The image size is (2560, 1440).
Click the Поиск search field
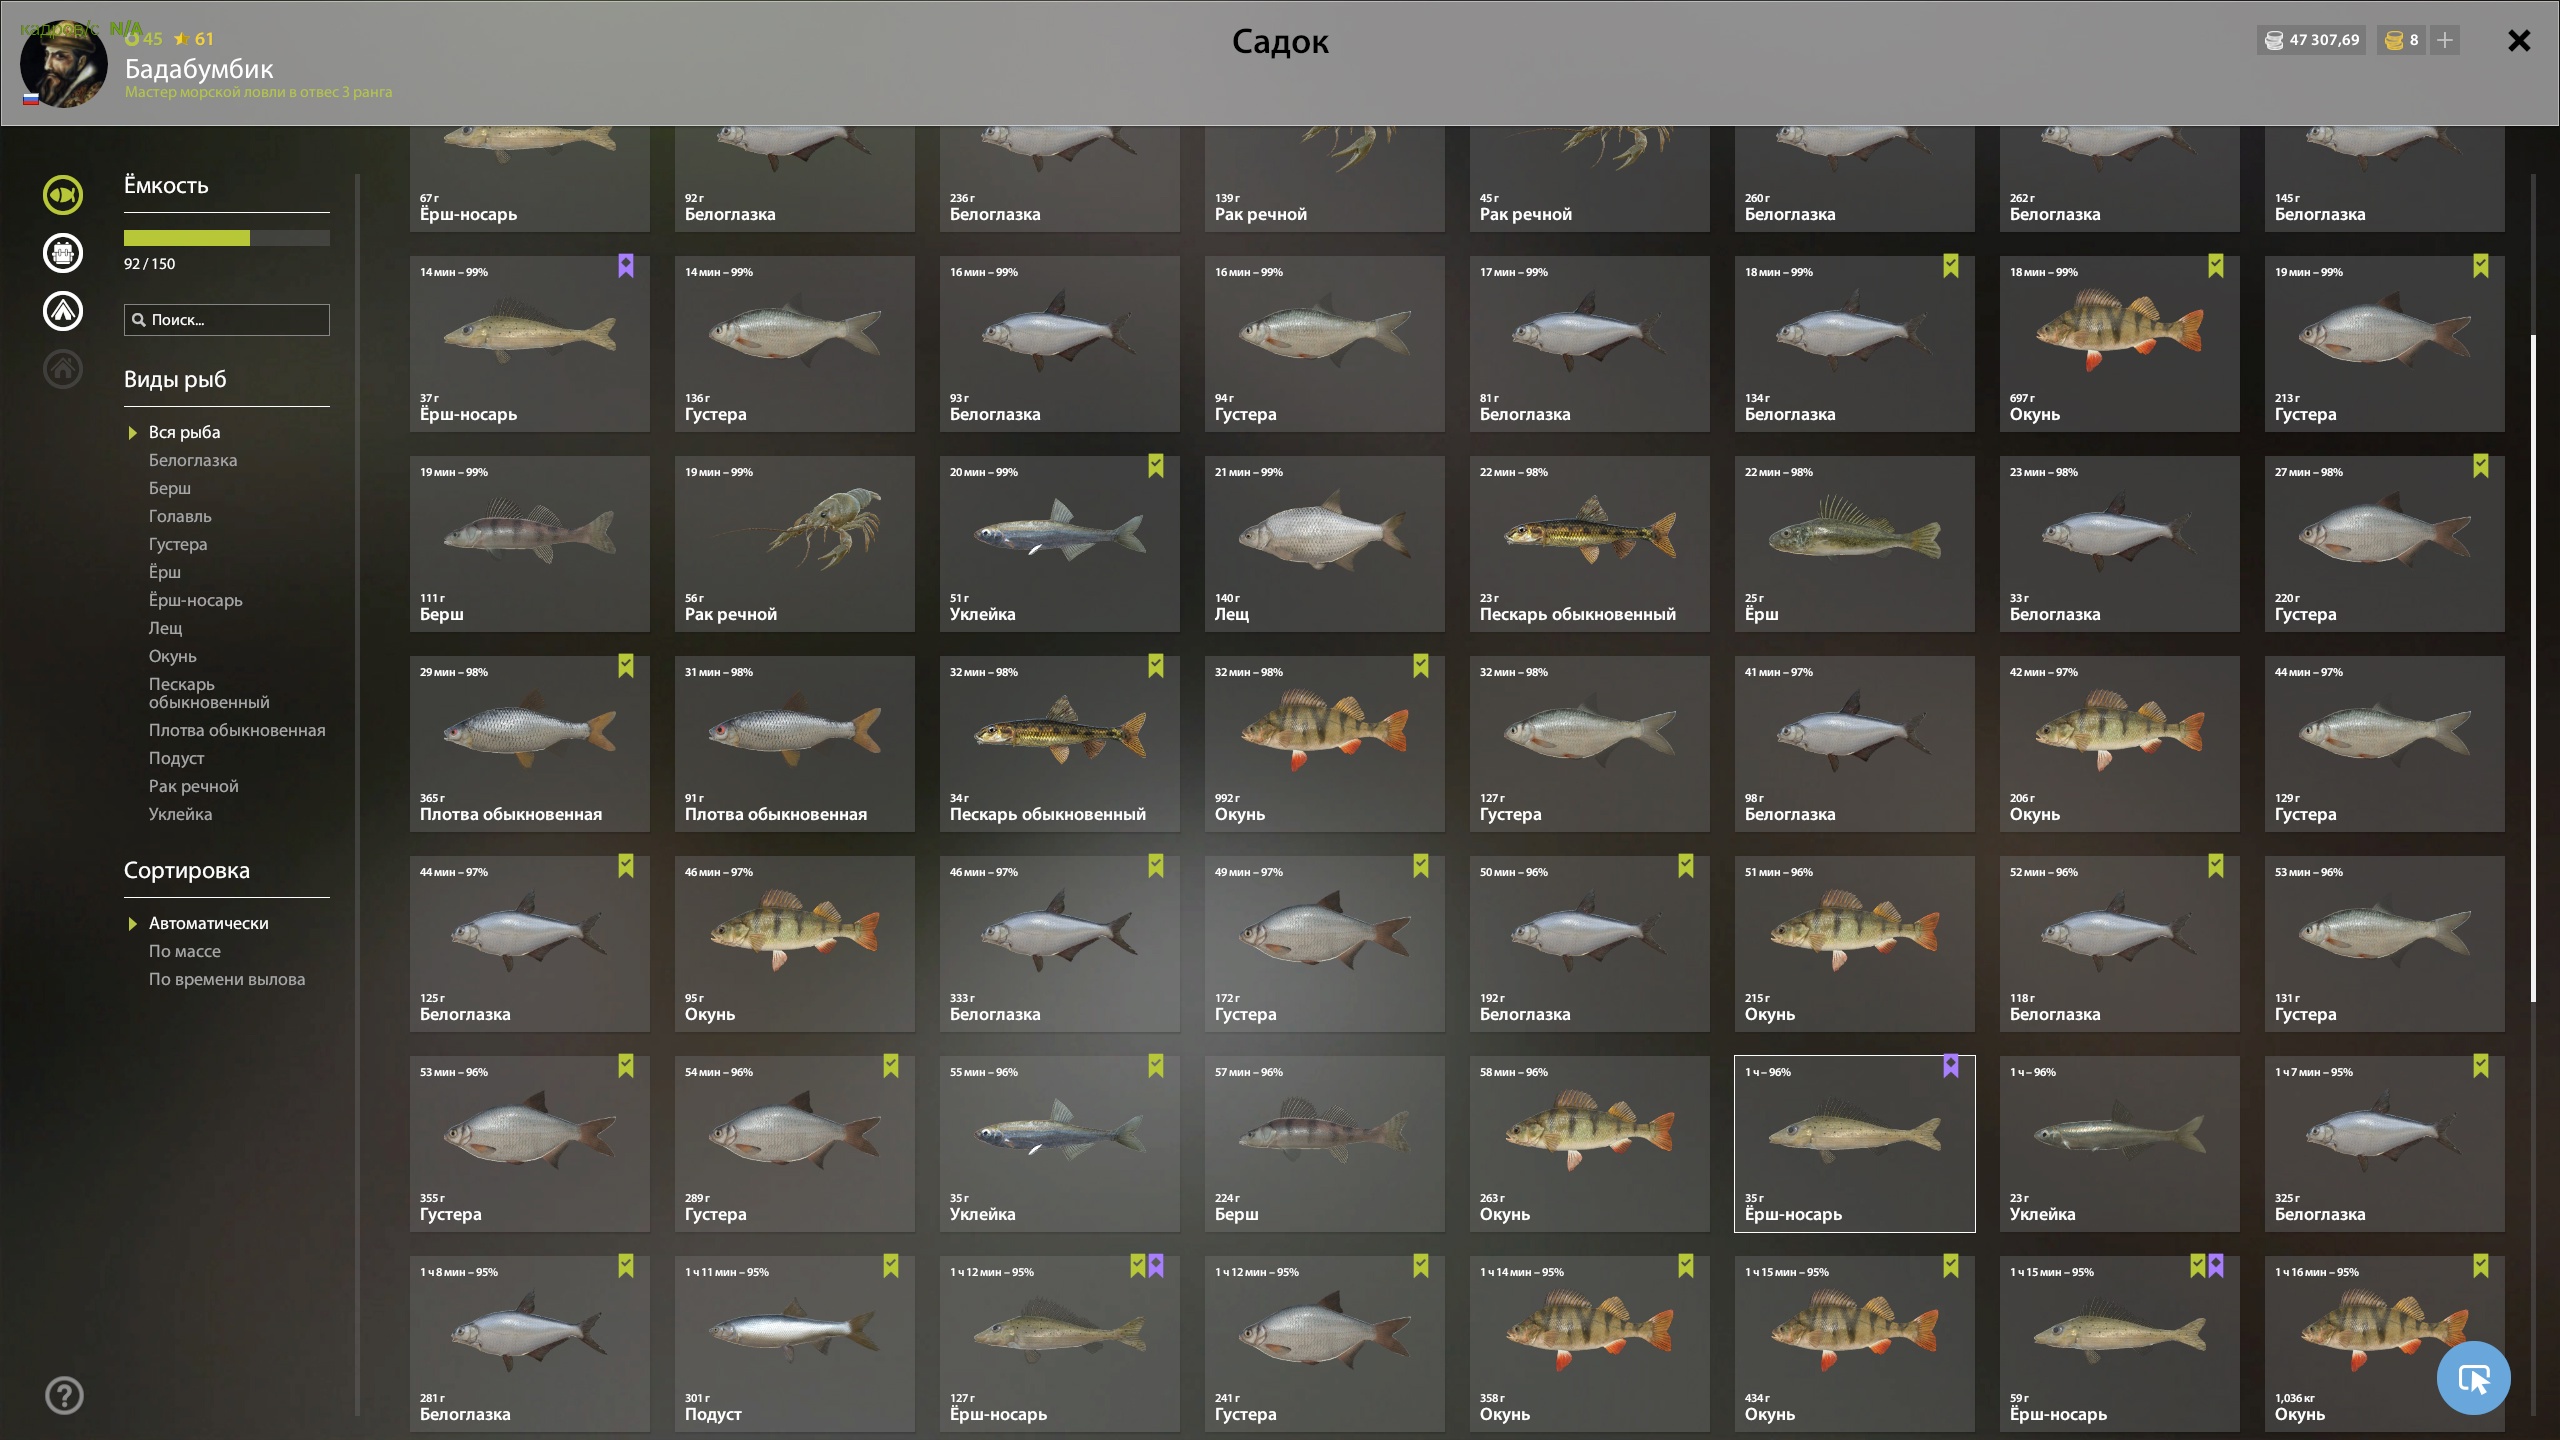[227, 320]
